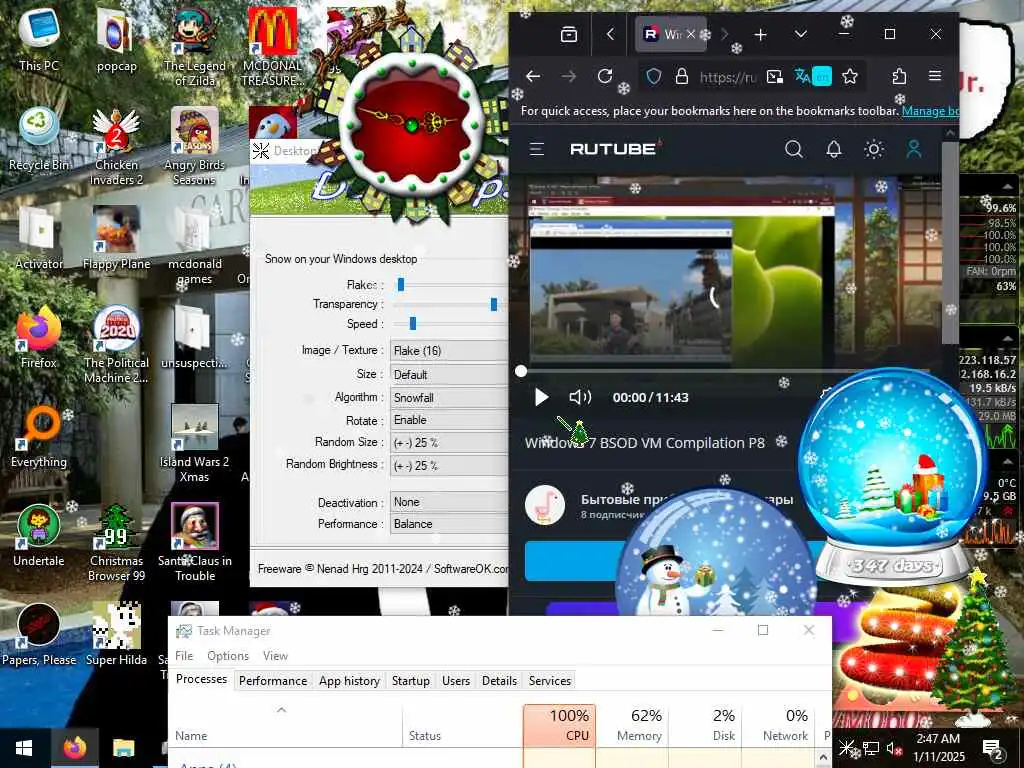The height and width of the screenshot is (768, 1024).
Task: Switch to Task Manager Details tab
Action: click(500, 680)
